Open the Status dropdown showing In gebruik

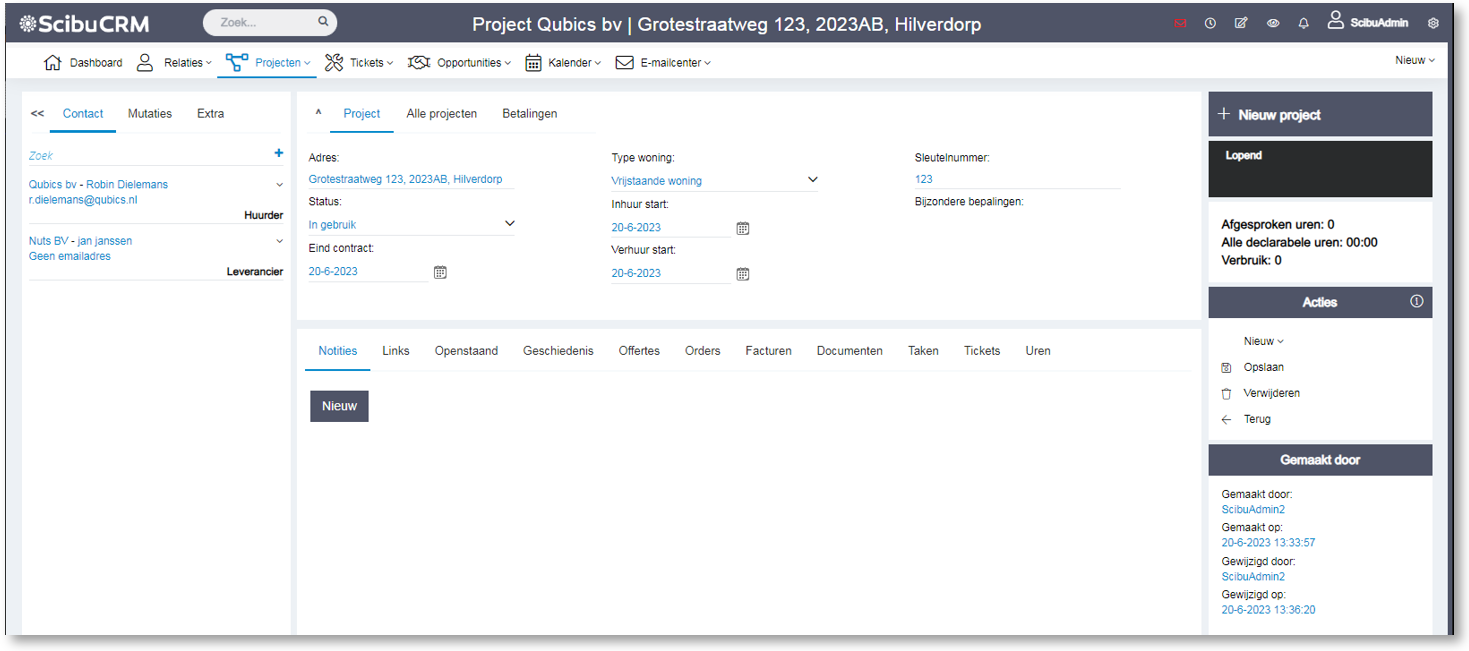(x=411, y=225)
